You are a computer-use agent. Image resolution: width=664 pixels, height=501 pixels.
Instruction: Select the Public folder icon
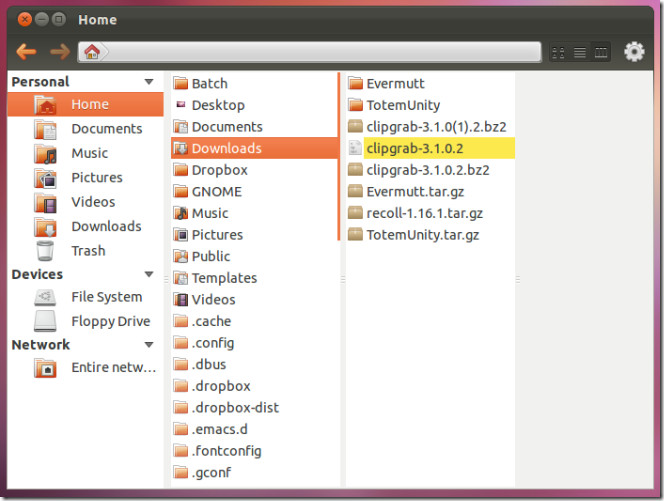181,256
